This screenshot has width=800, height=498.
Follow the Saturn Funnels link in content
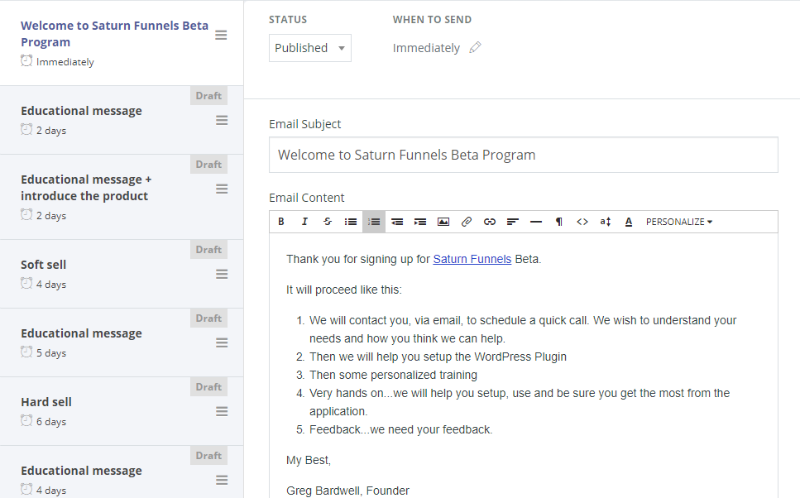(x=472, y=259)
